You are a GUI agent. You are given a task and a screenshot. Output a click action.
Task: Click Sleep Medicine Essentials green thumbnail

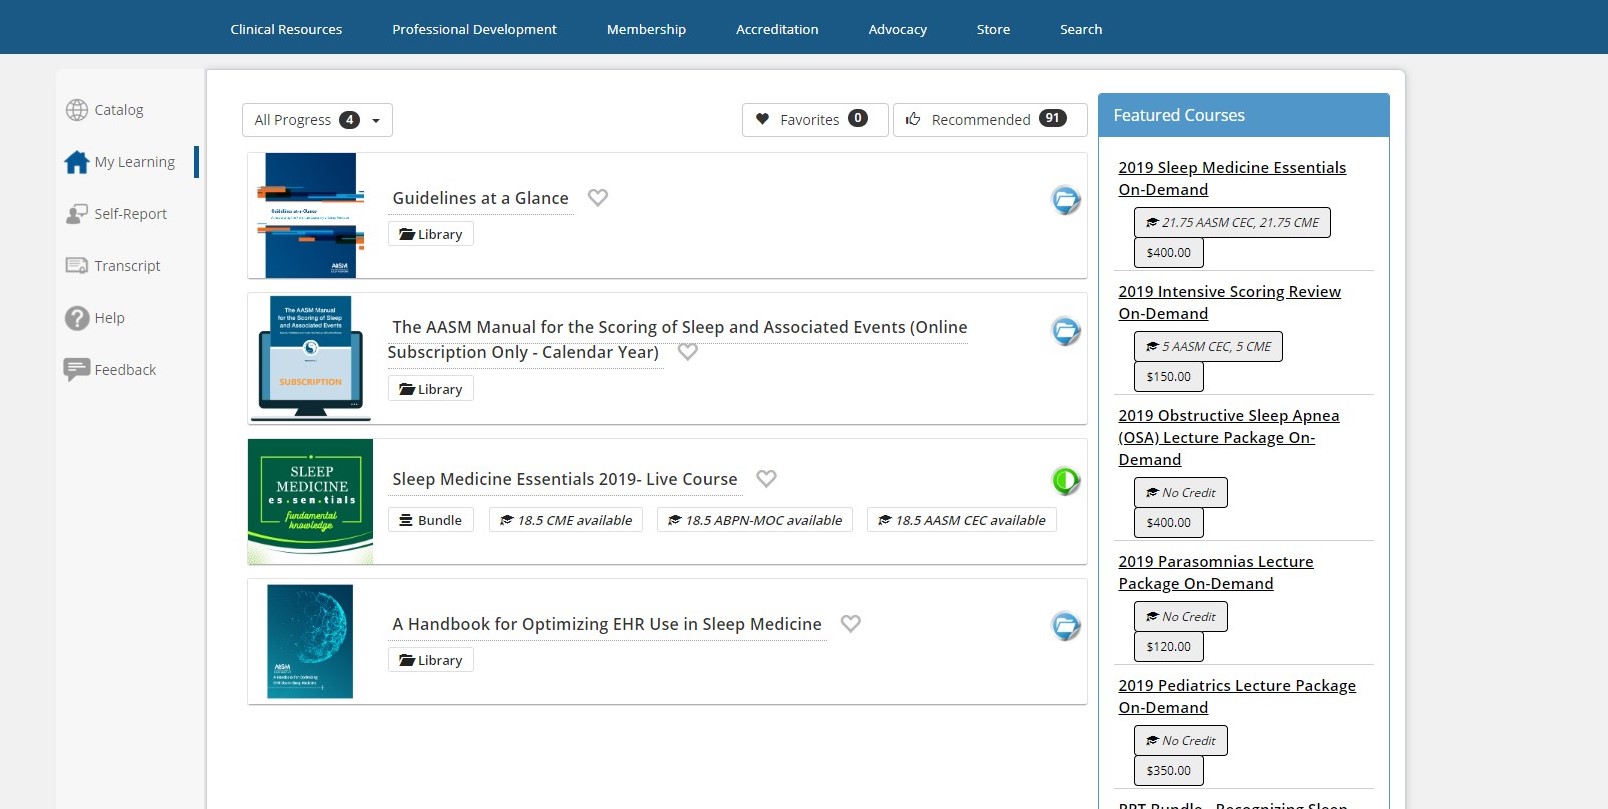[311, 502]
